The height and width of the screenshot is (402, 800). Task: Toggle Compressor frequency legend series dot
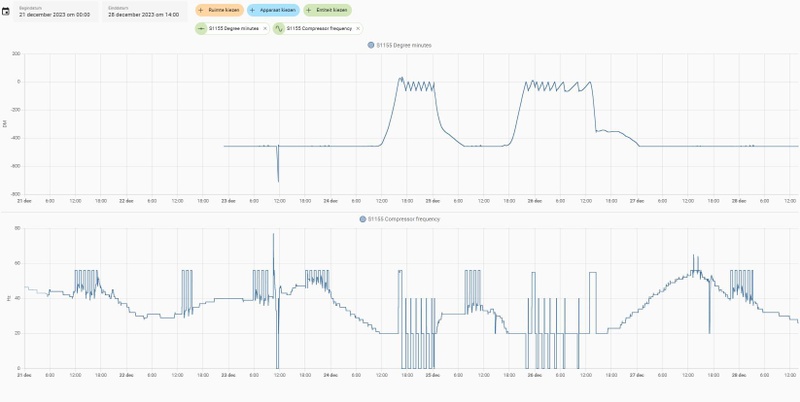pos(363,219)
